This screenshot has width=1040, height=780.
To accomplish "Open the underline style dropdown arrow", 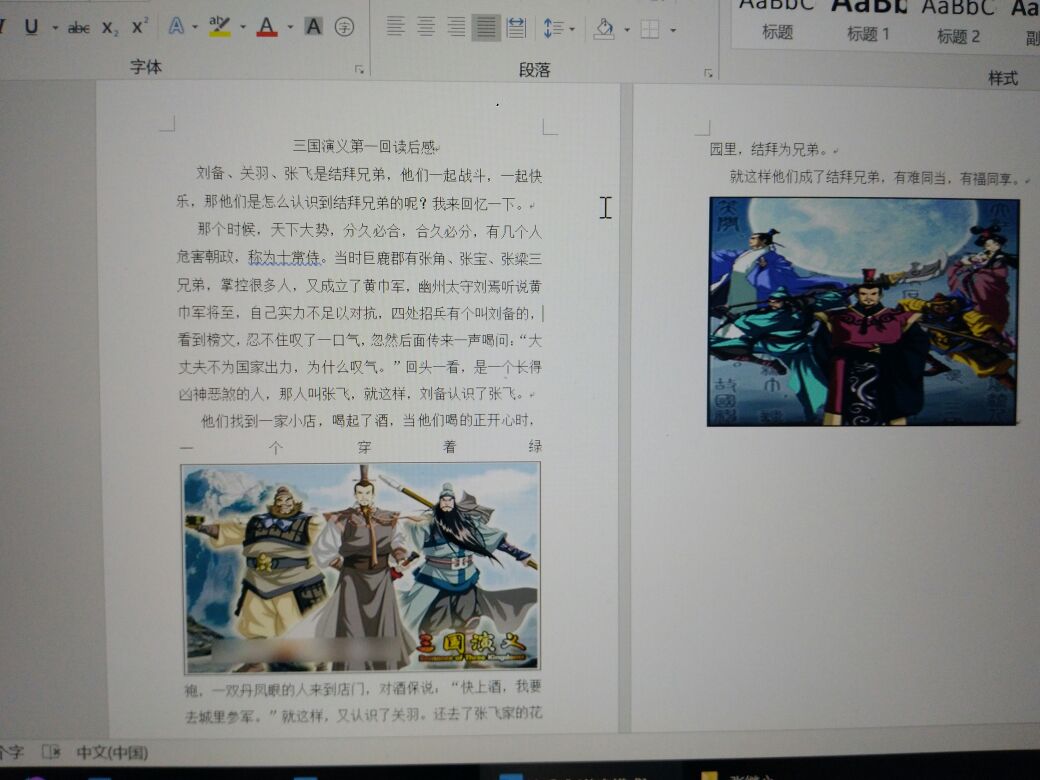I will pos(54,28).
